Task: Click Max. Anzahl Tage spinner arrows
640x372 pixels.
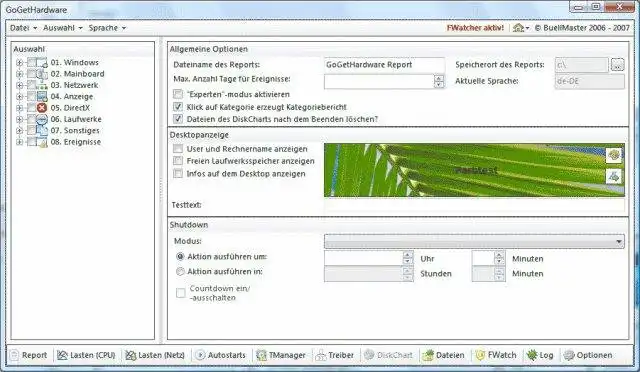Action: click(439, 81)
